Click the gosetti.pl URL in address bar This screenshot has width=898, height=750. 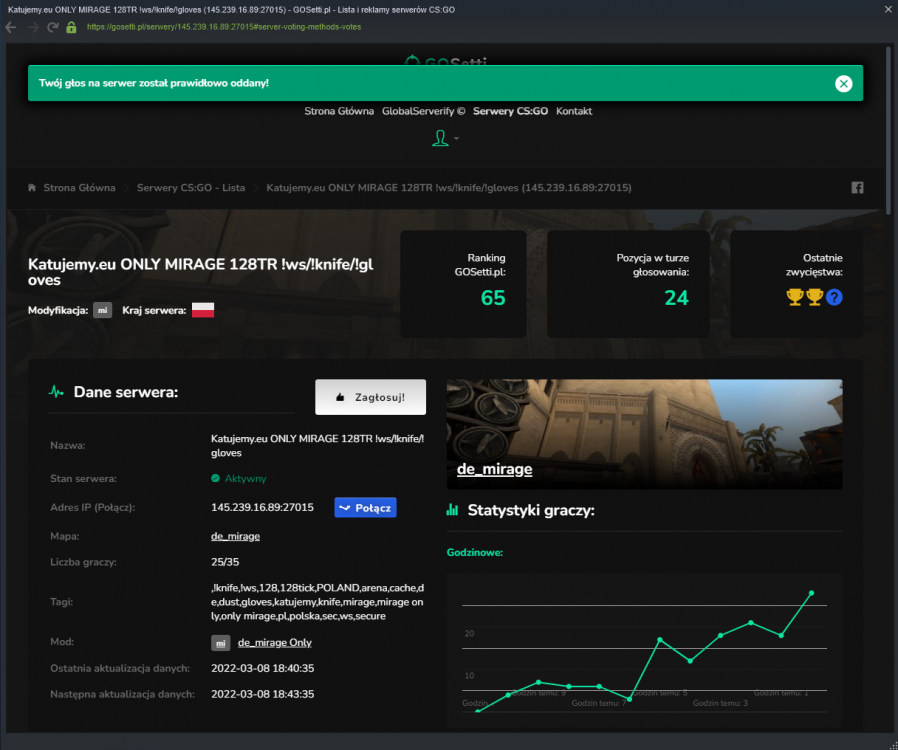(224, 27)
